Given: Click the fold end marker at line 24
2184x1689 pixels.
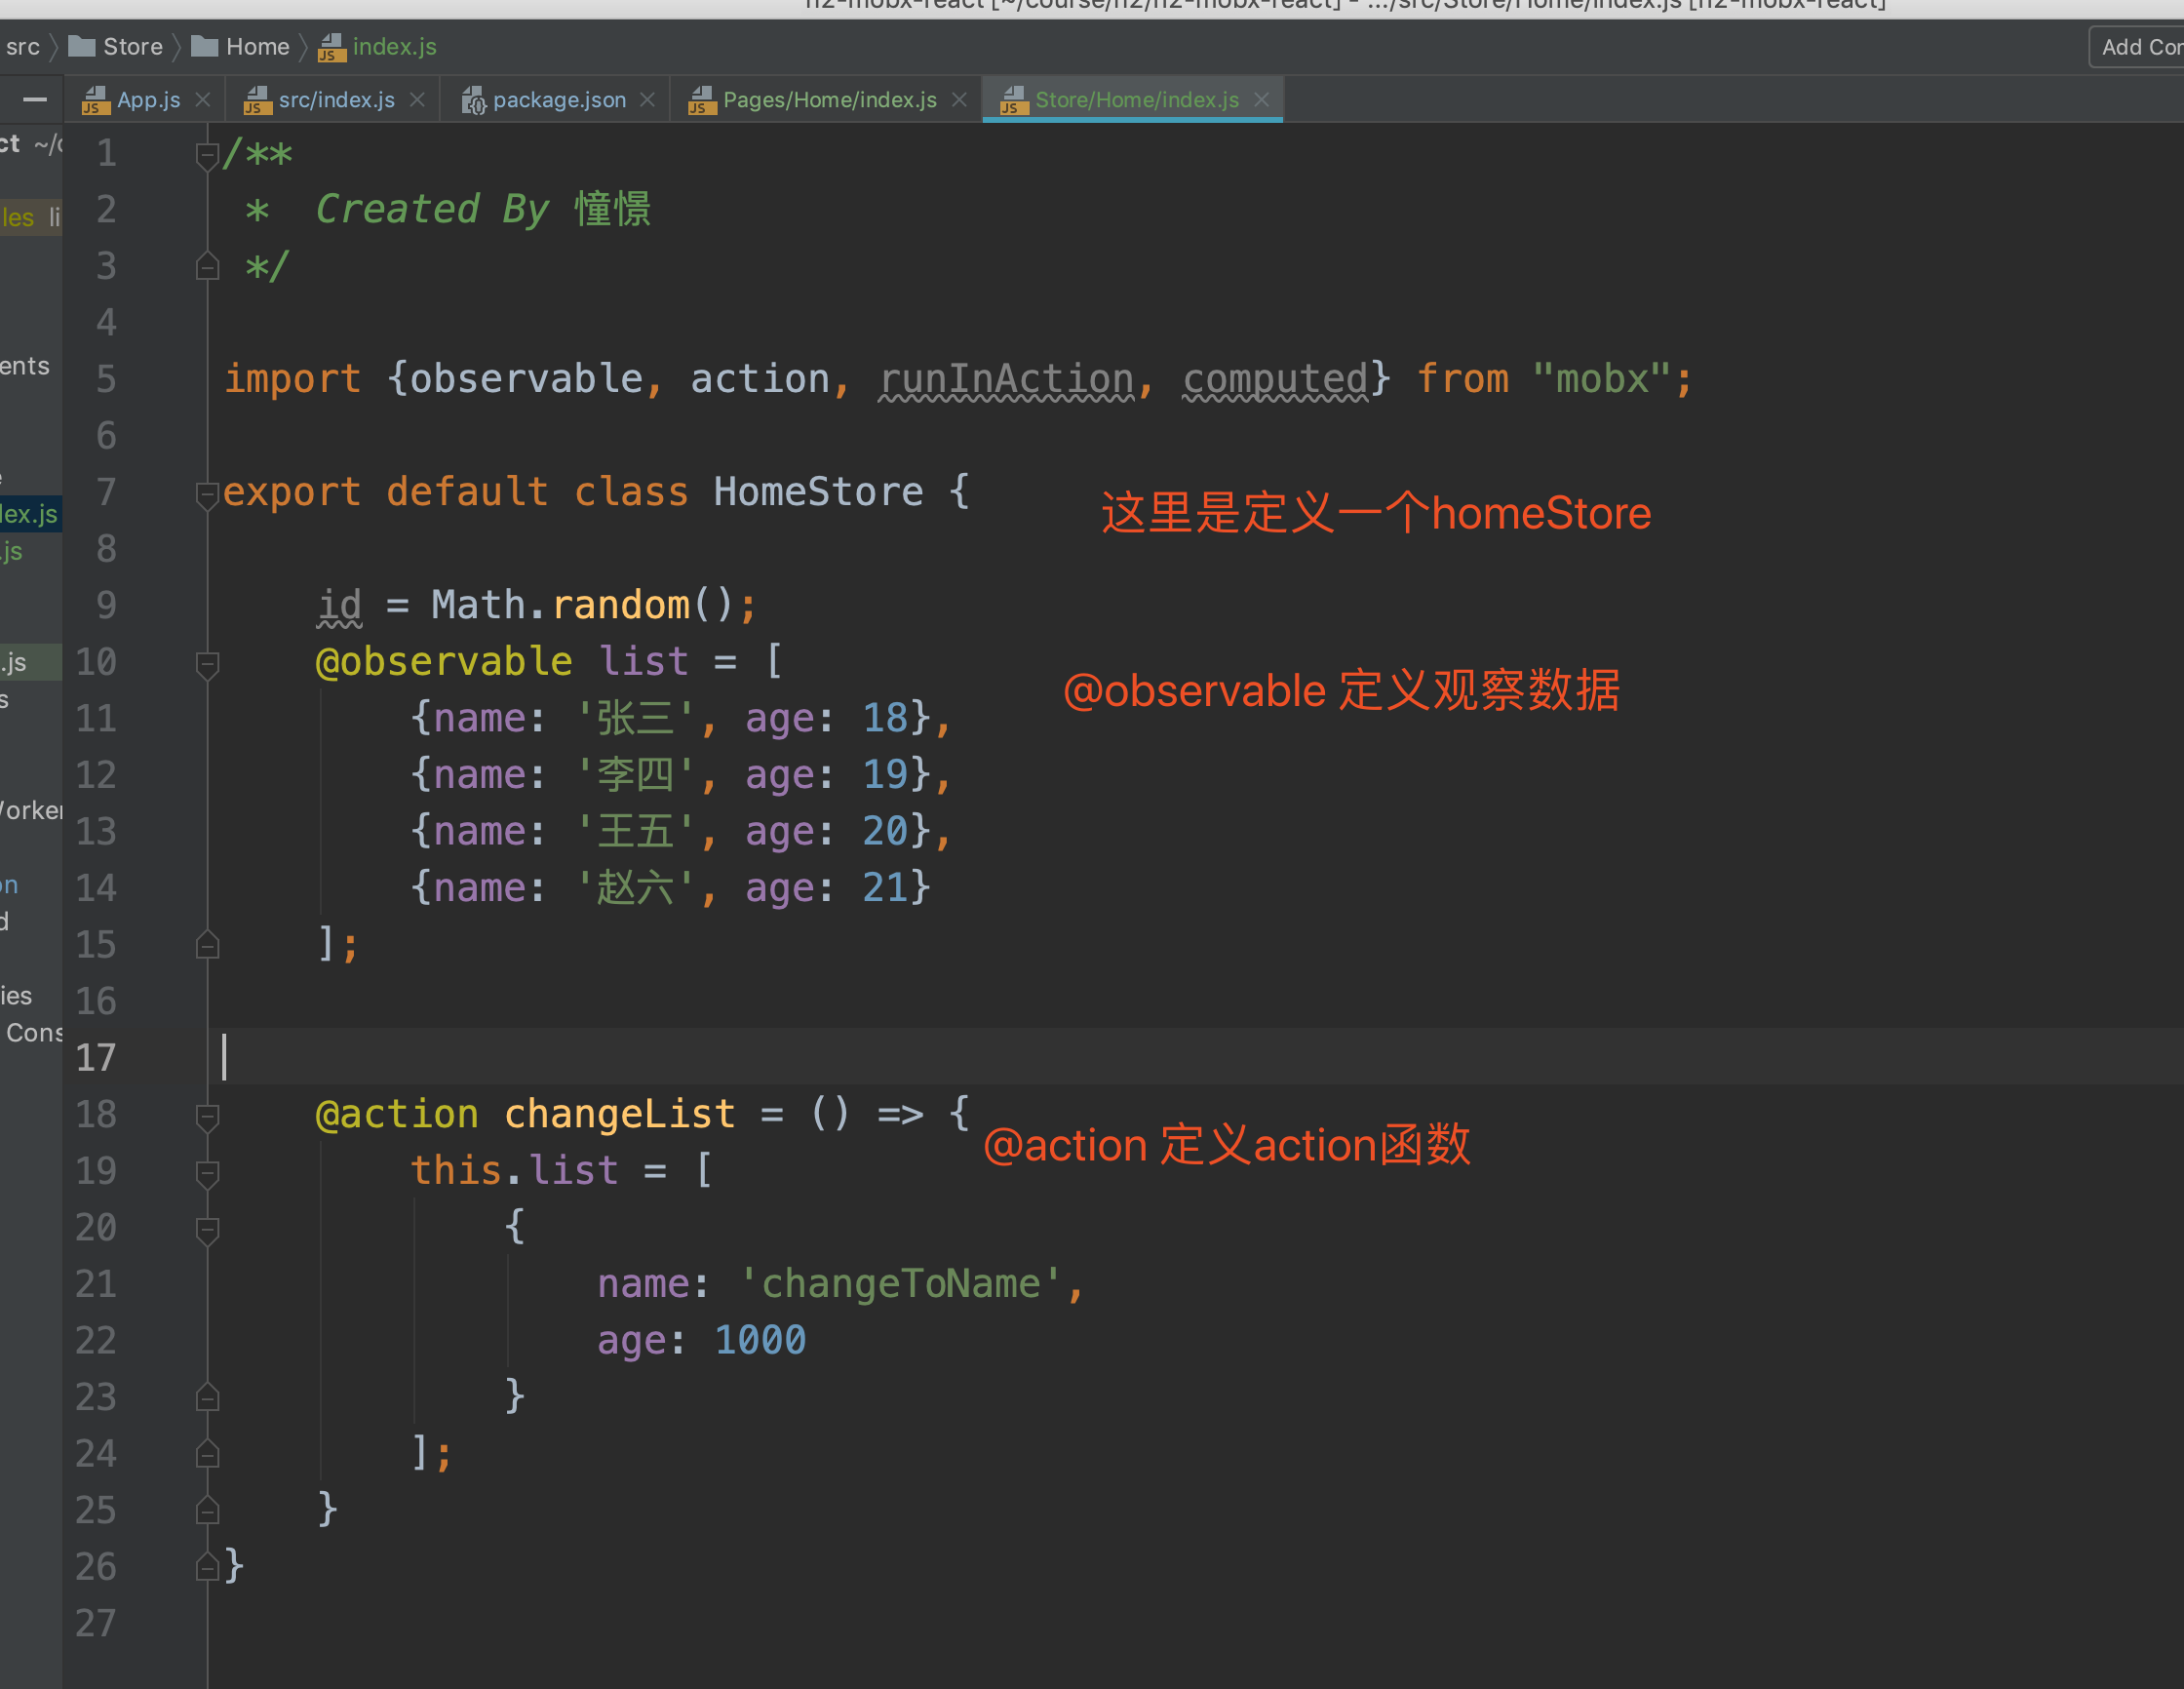Looking at the screenshot, I should tap(207, 1453).
